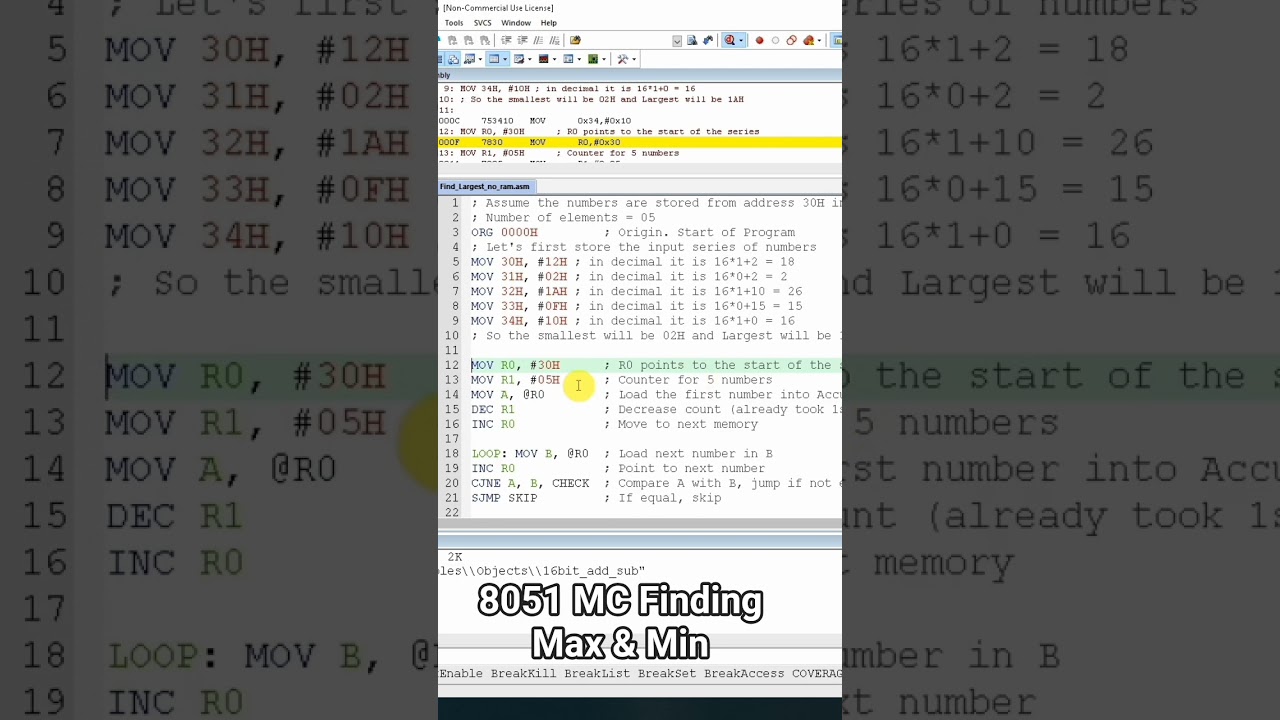Open the Tools menu

click(454, 23)
